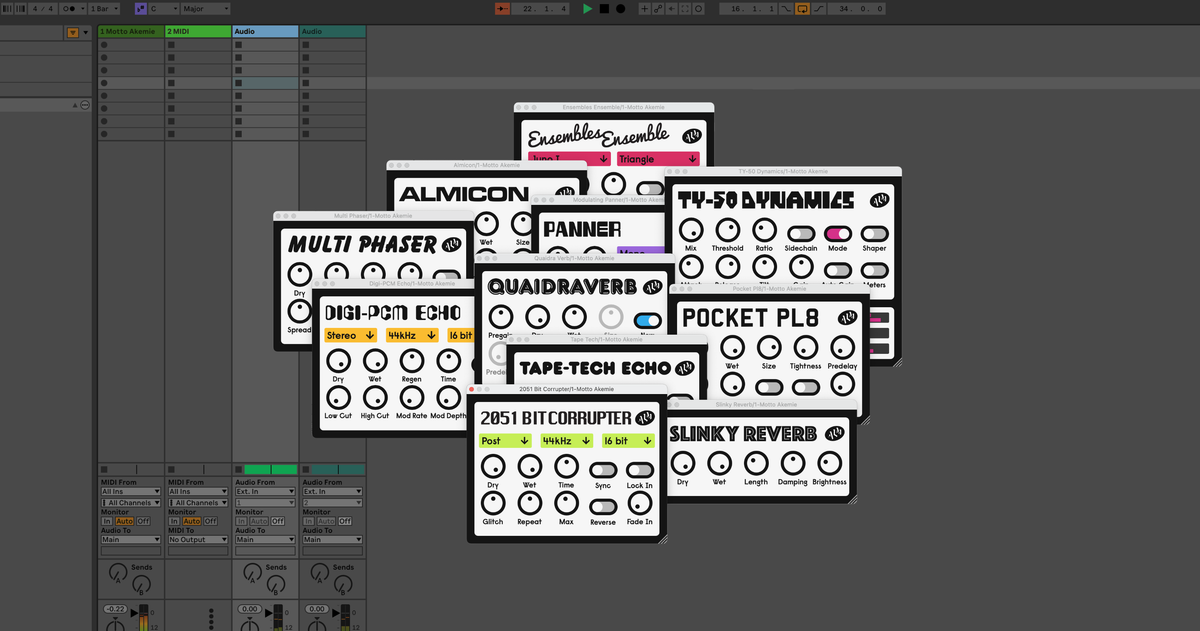Open the No Output MIDI To dropdown
The image size is (1200, 631).
198,539
